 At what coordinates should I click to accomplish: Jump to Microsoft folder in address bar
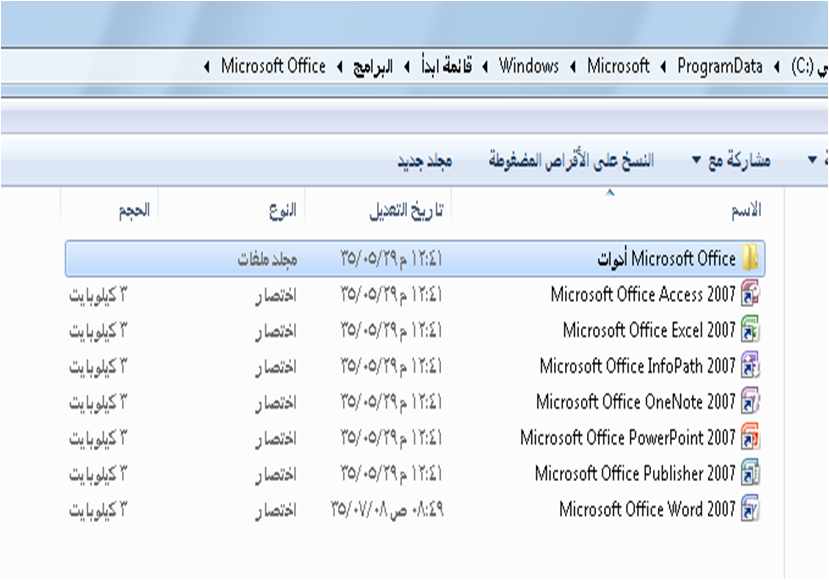[618, 66]
